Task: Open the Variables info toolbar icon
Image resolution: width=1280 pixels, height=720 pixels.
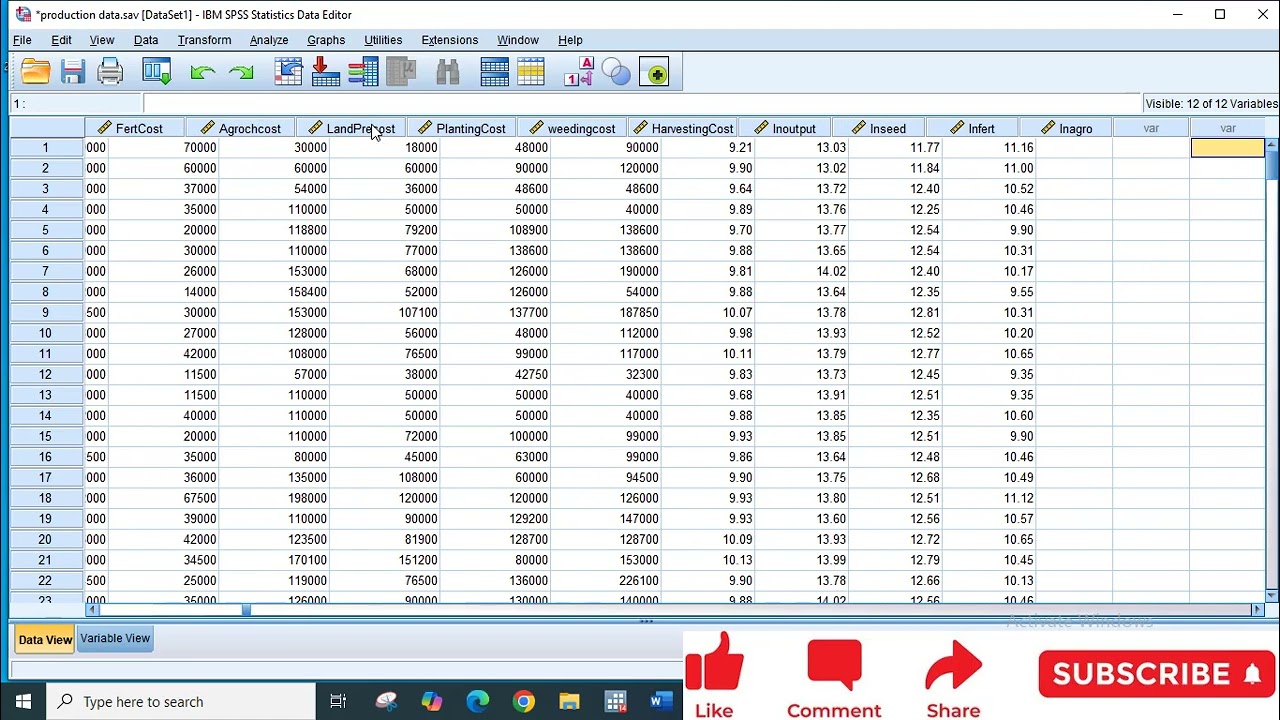Action: [x=363, y=72]
